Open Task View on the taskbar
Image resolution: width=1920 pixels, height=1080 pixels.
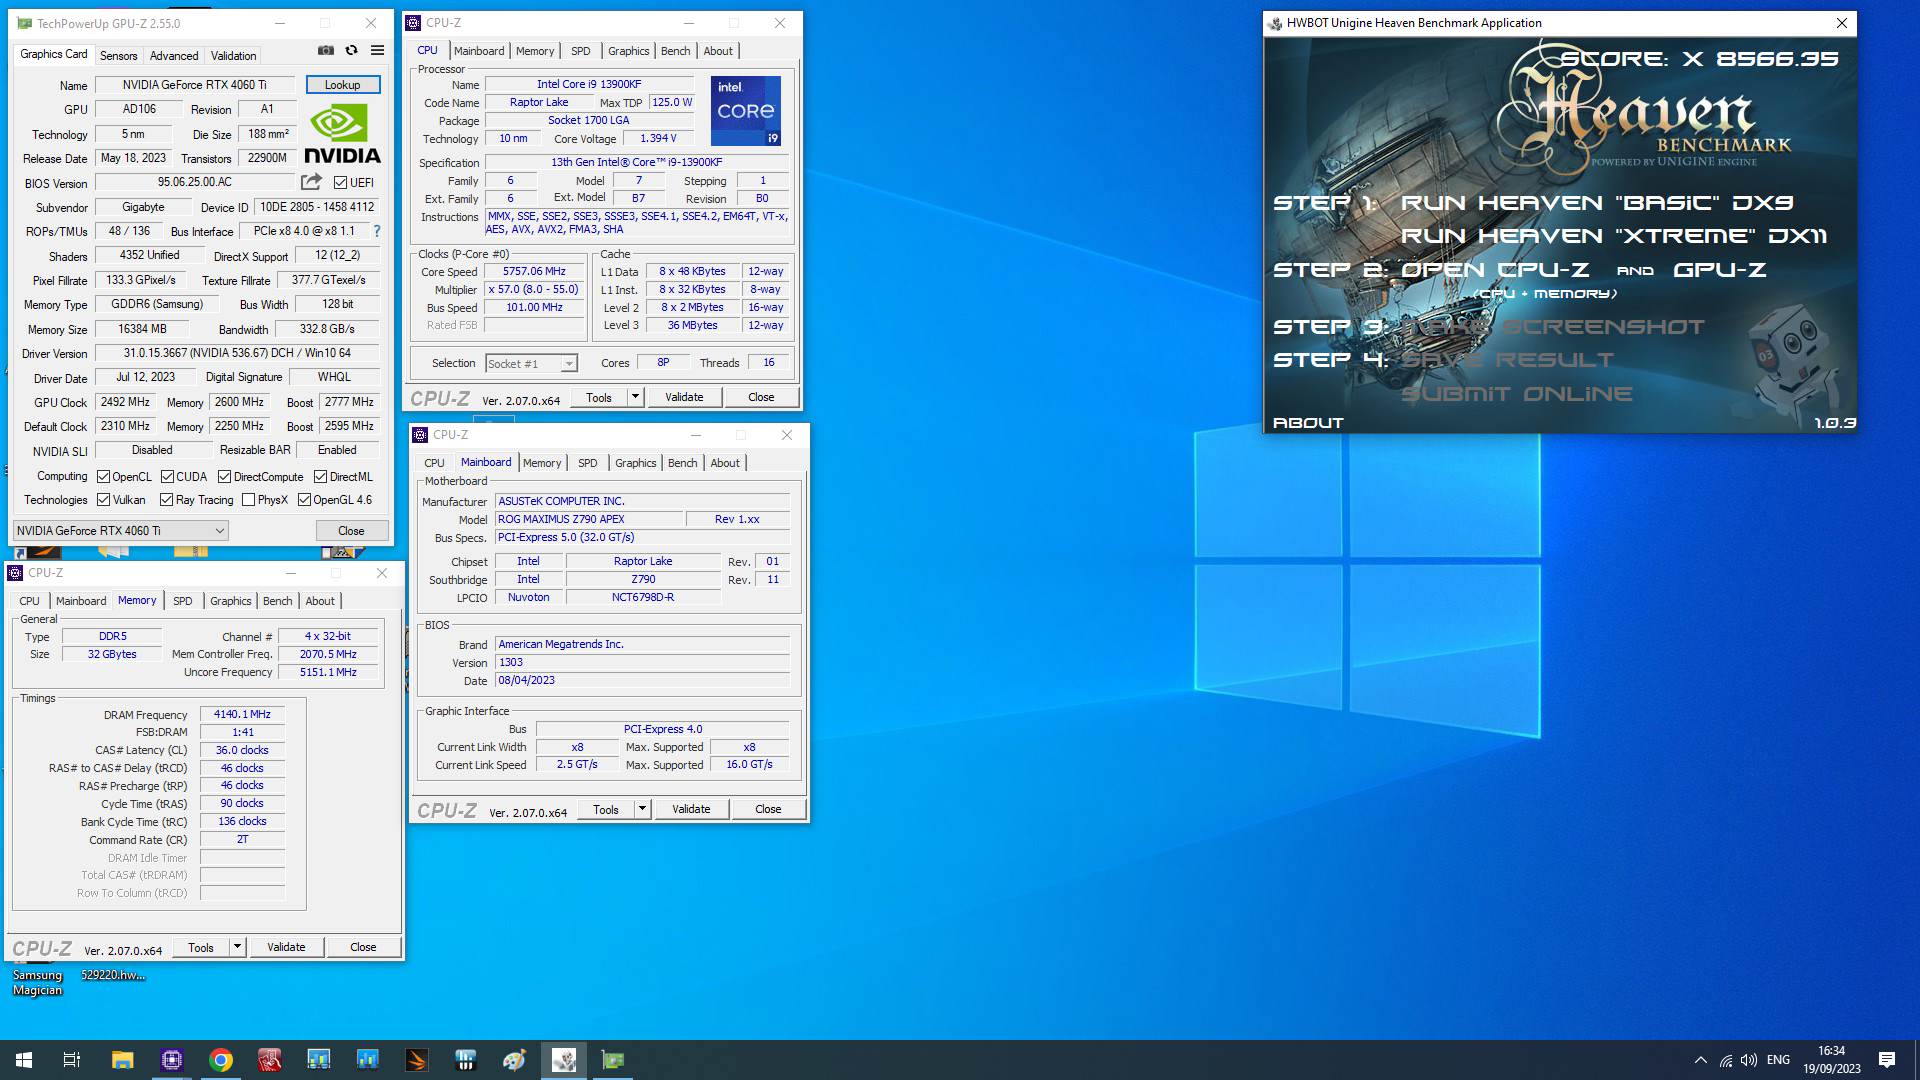coord(72,1060)
